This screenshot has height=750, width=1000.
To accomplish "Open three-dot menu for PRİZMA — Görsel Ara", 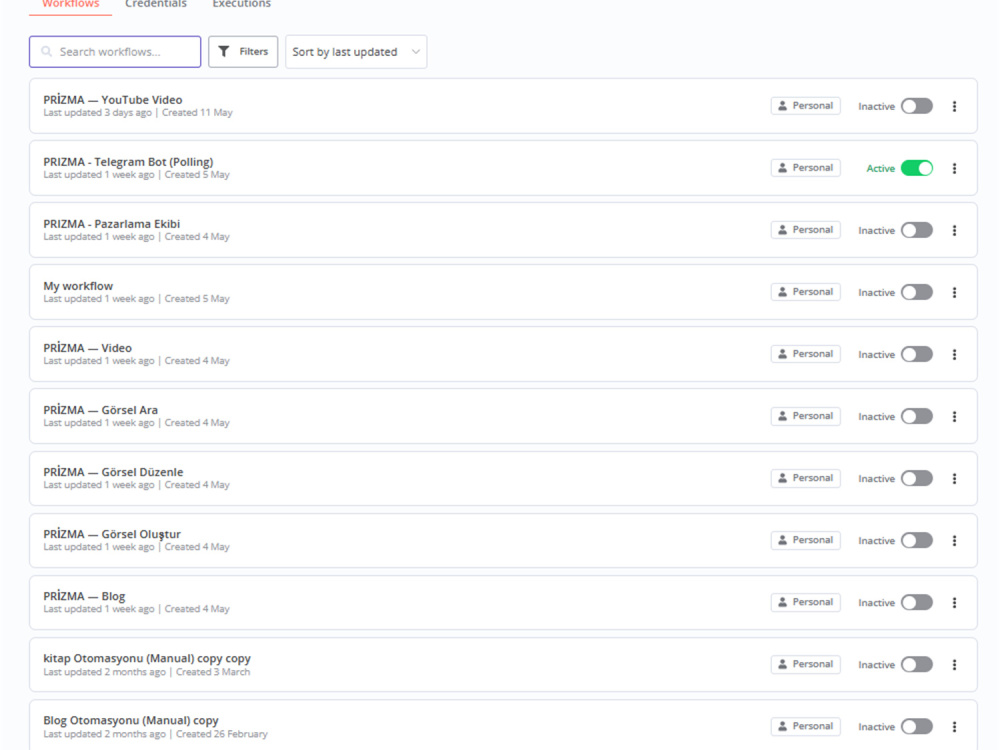I will point(954,416).
